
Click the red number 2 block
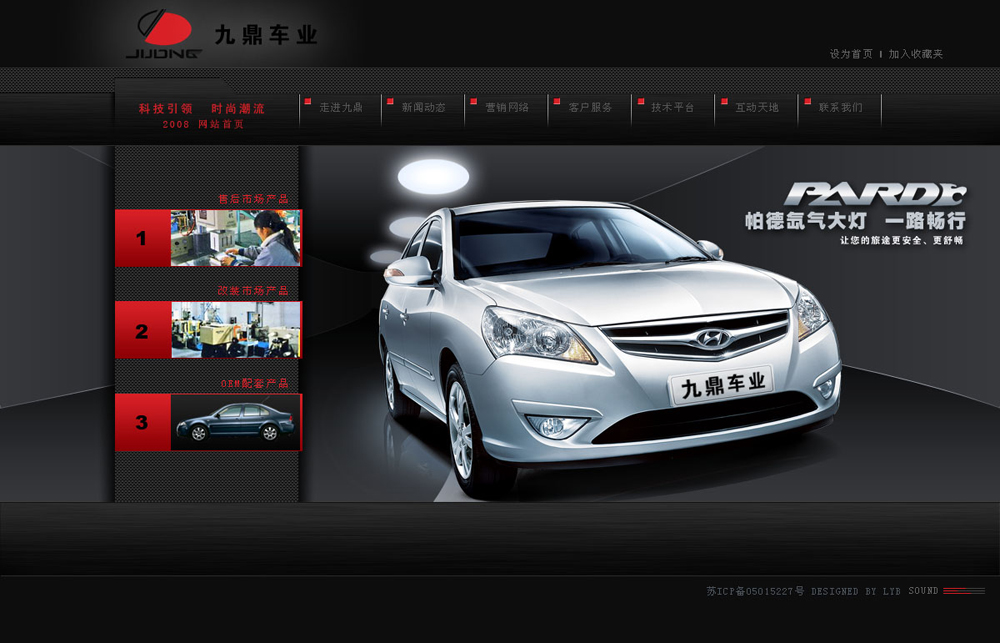pos(142,331)
